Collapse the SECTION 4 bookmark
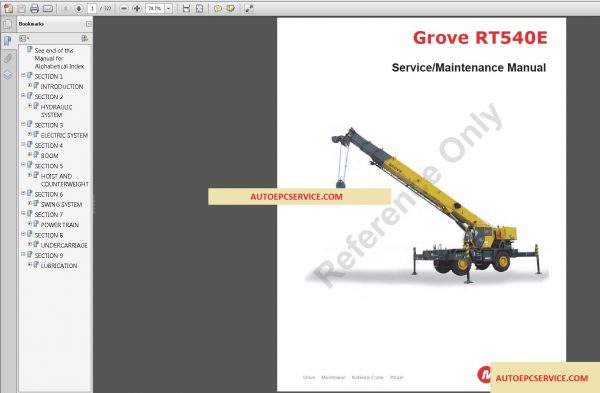 pyautogui.click(x=23, y=144)
